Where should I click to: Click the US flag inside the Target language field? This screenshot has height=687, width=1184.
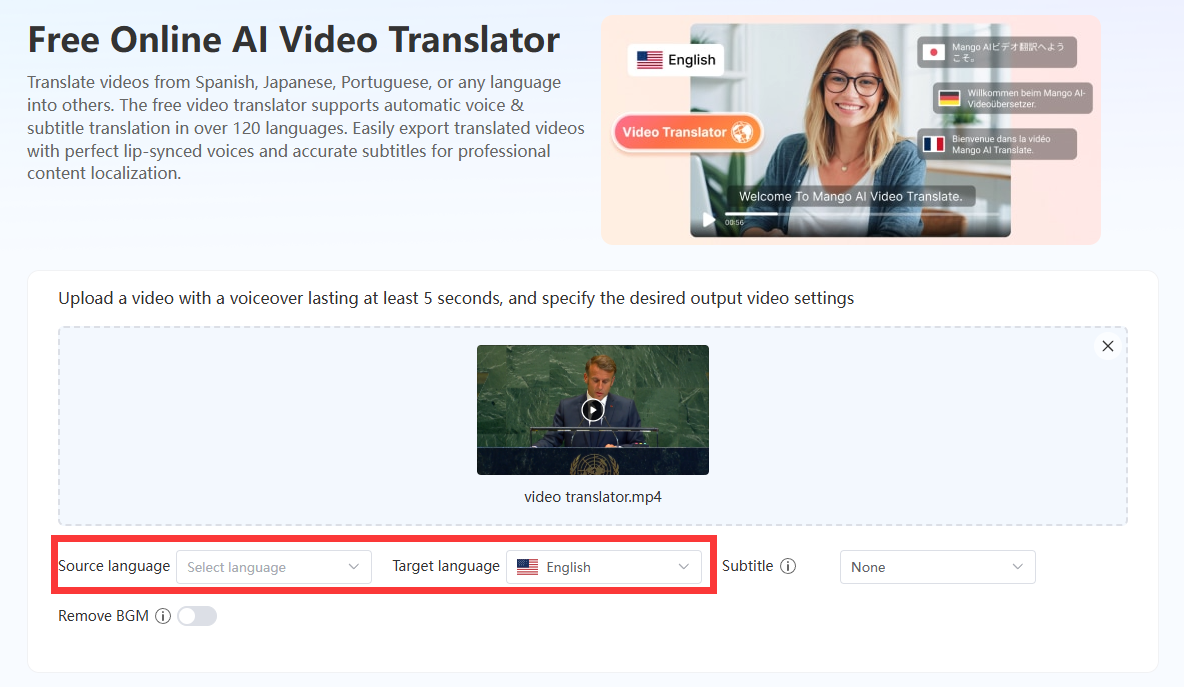528,567
